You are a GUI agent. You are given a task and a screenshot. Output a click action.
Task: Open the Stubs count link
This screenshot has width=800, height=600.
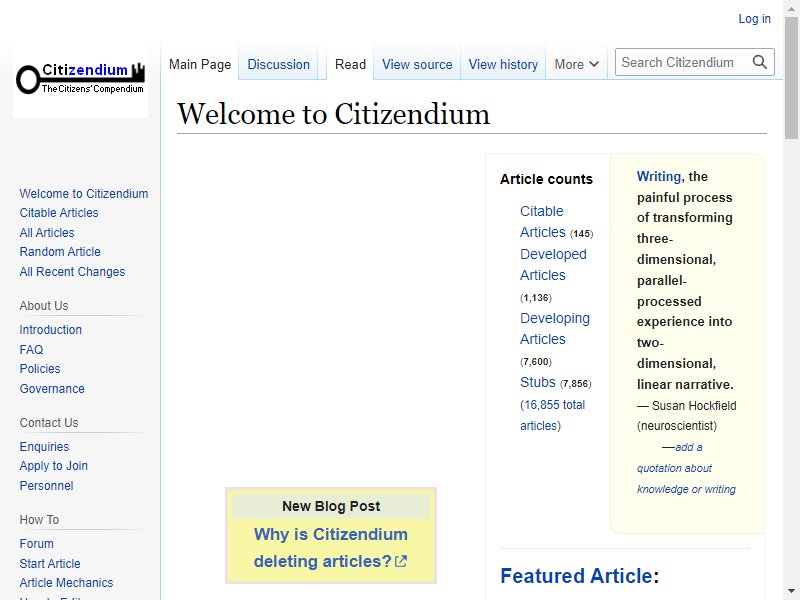point(538,382)
